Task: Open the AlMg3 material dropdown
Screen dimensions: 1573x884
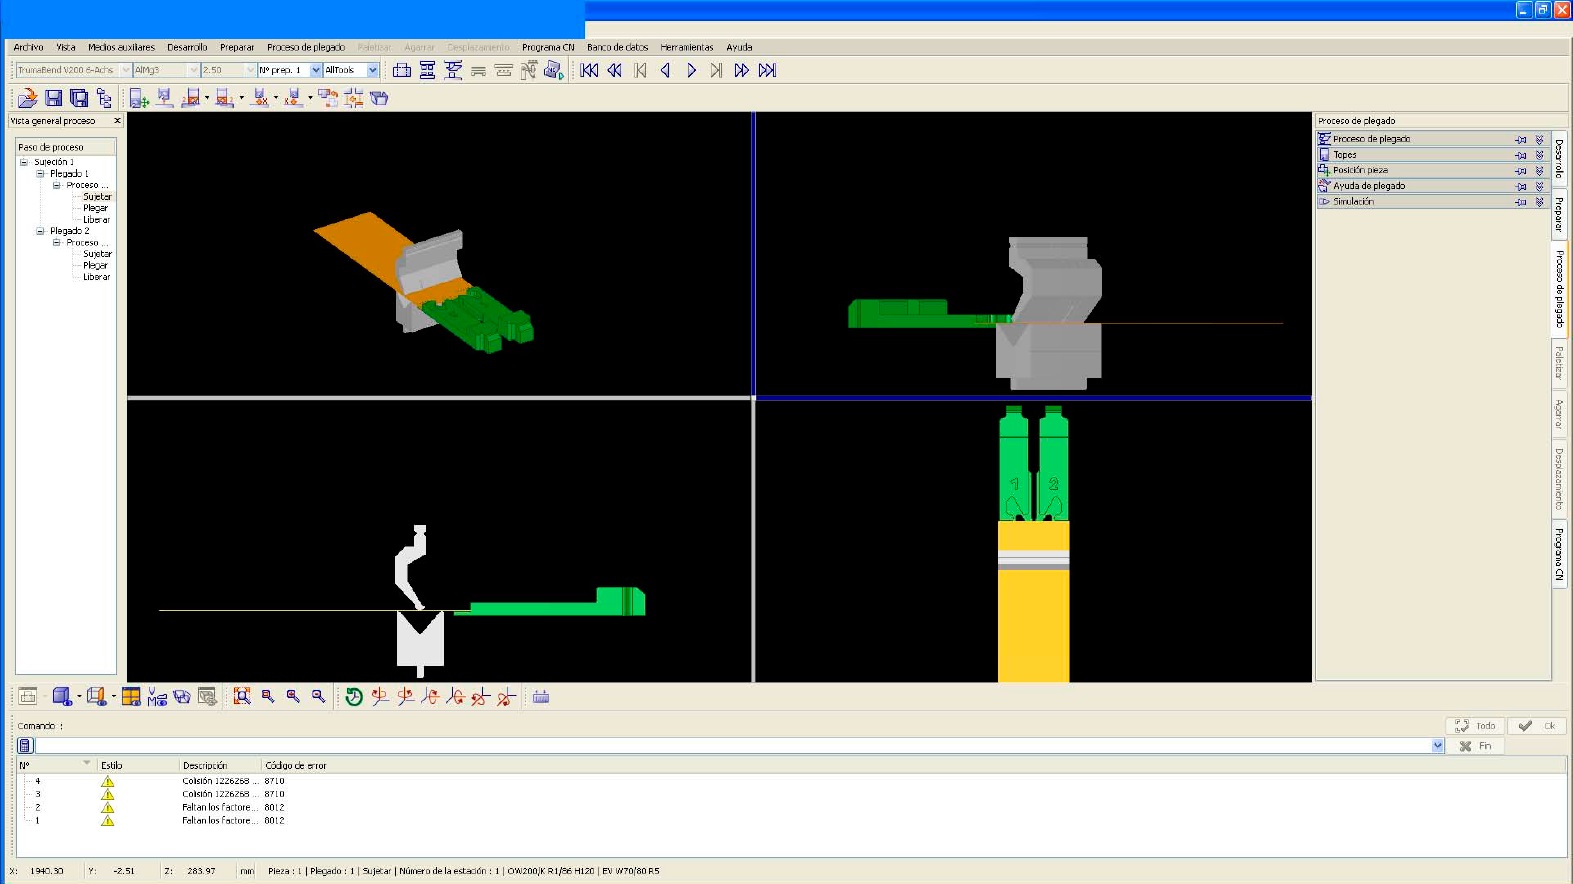Action: point(194,70)
